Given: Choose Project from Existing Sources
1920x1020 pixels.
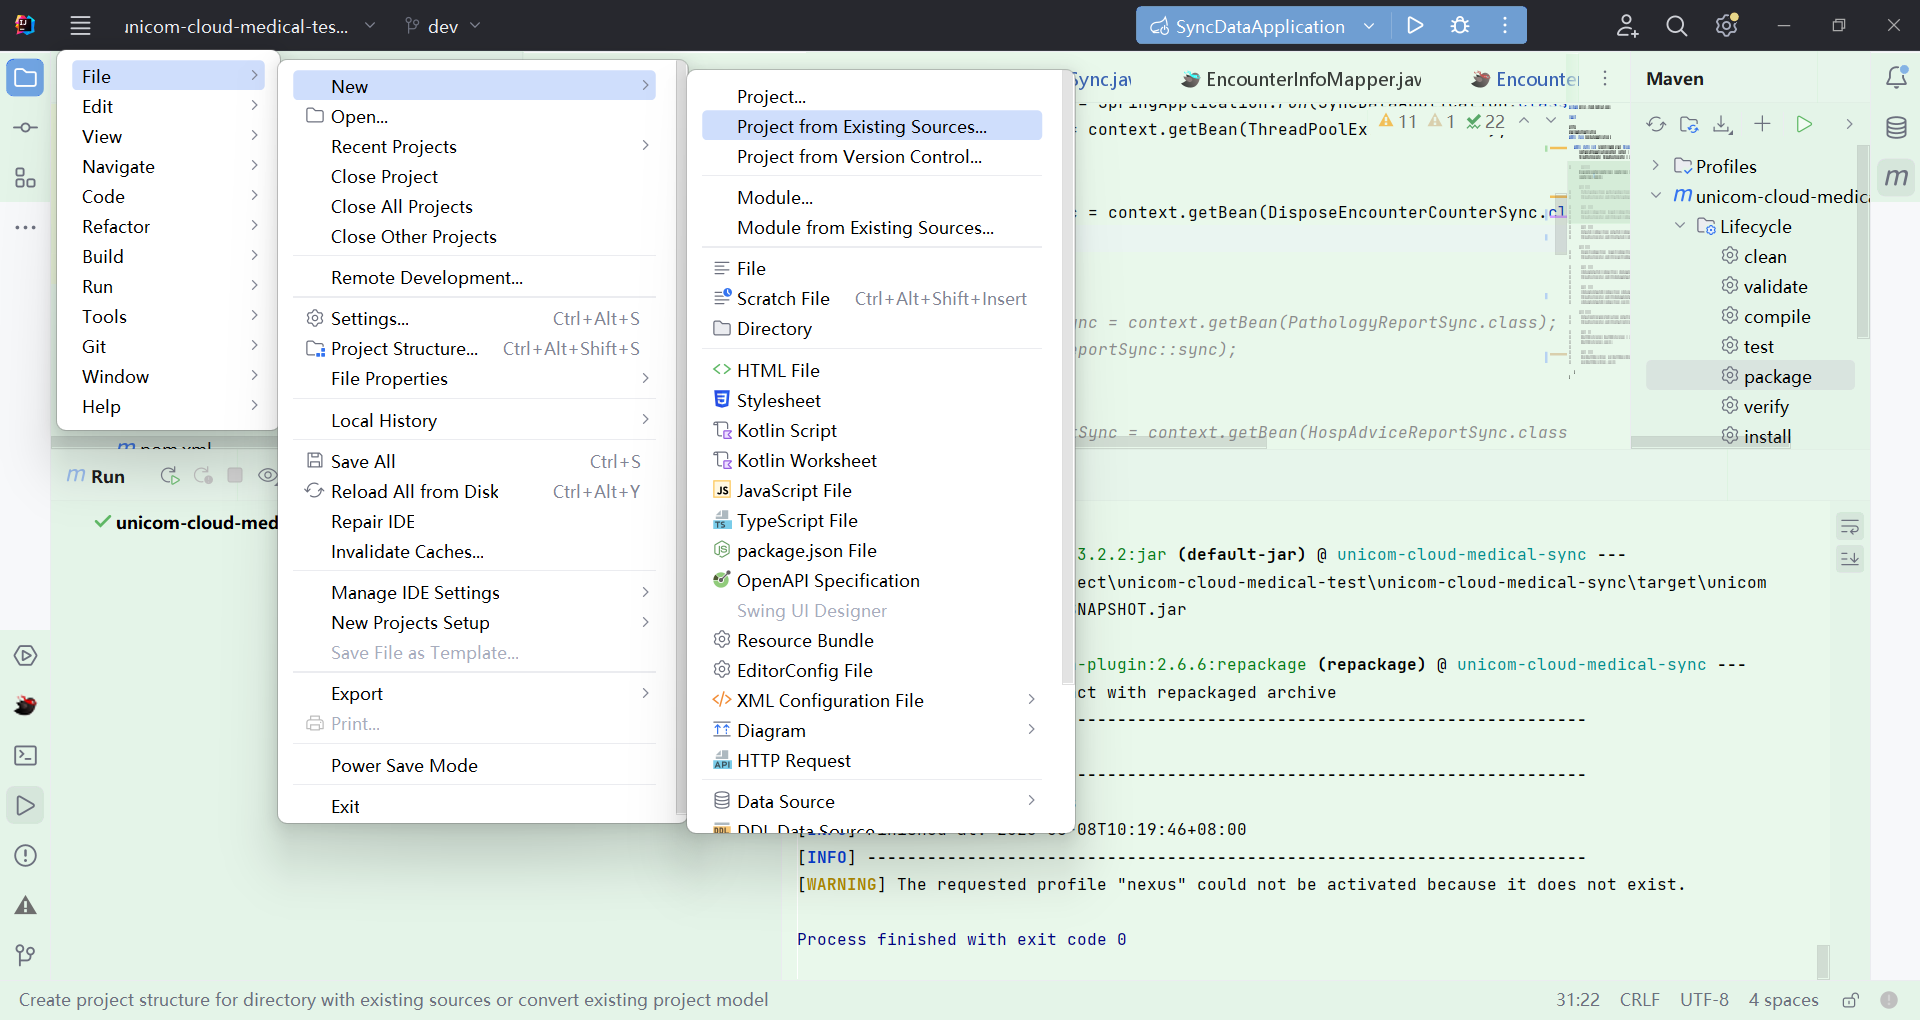Looking at the screenshot, I should click(872, 127).
